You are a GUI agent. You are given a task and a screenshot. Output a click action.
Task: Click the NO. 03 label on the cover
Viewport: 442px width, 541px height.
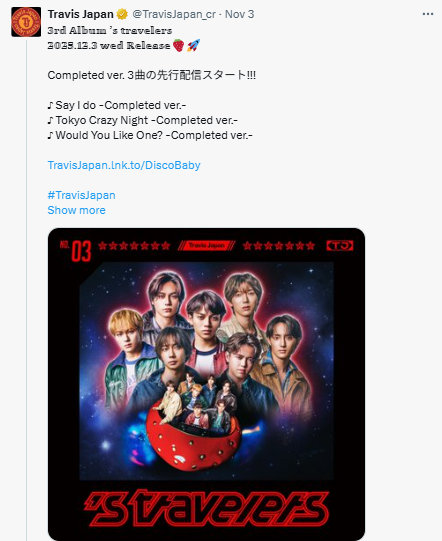(76, 250)
